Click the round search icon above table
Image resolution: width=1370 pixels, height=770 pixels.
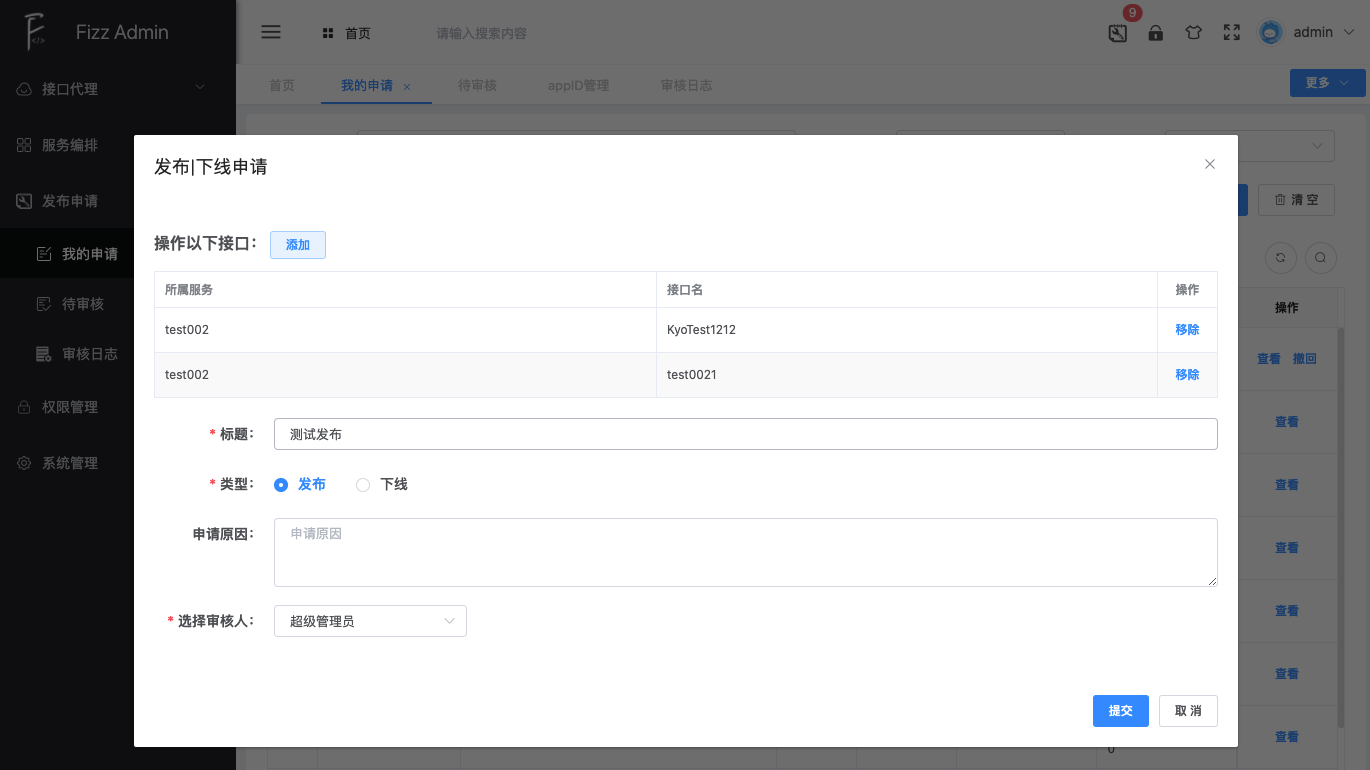[1320, 258]
